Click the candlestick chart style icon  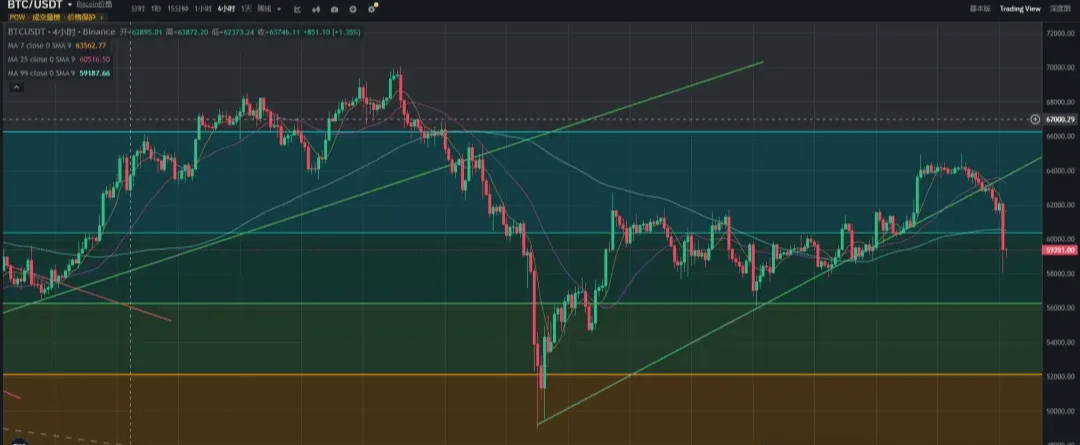[316, 9]
